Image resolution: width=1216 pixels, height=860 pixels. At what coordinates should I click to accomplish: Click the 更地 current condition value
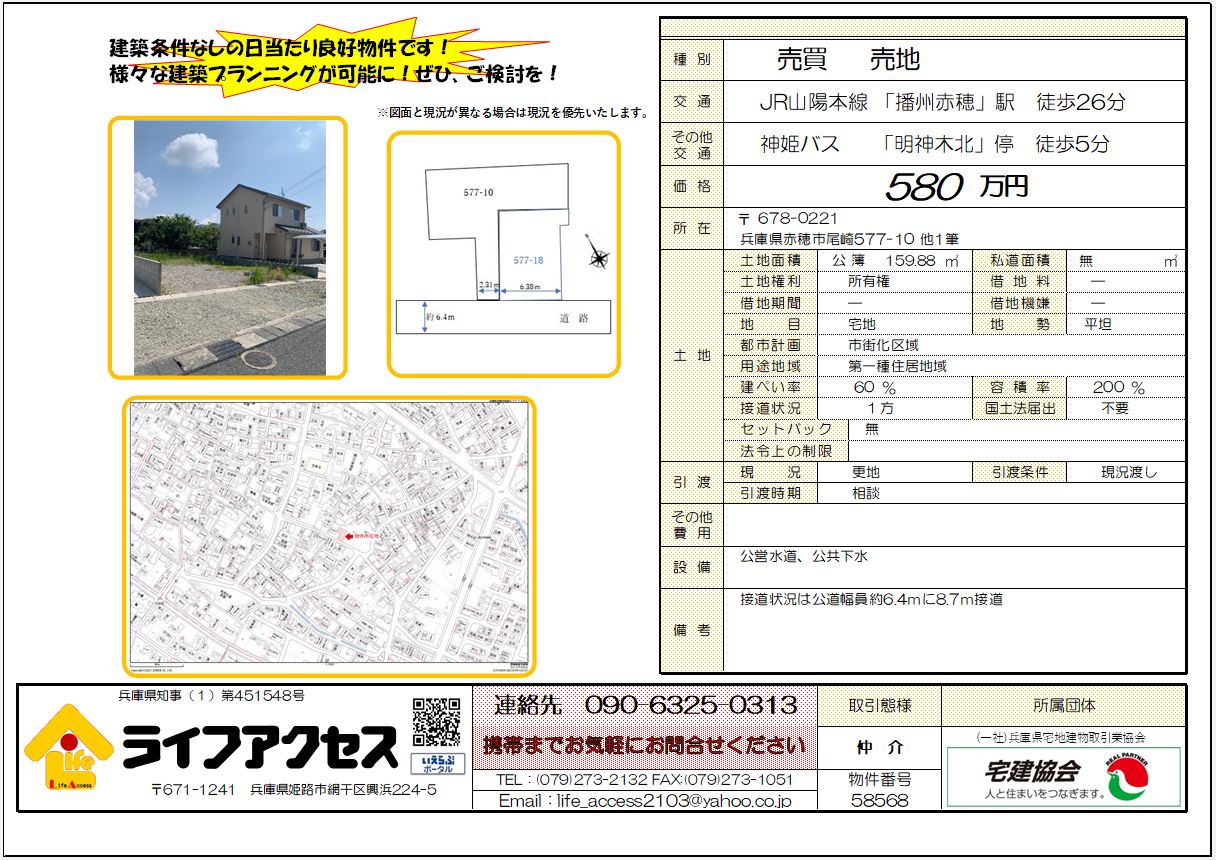(x=865, y=472)
